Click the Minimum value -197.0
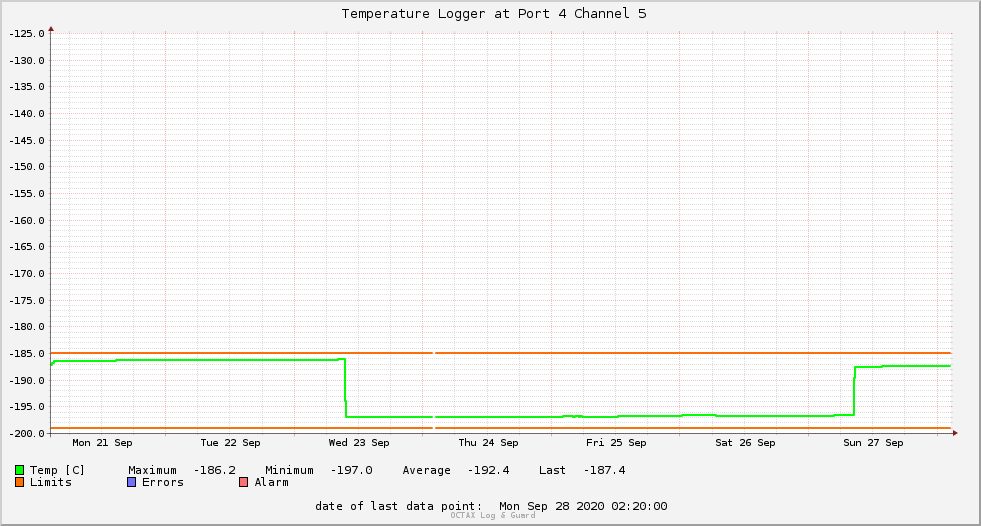Viewport: 981px width, 526px height. [352, 470]
